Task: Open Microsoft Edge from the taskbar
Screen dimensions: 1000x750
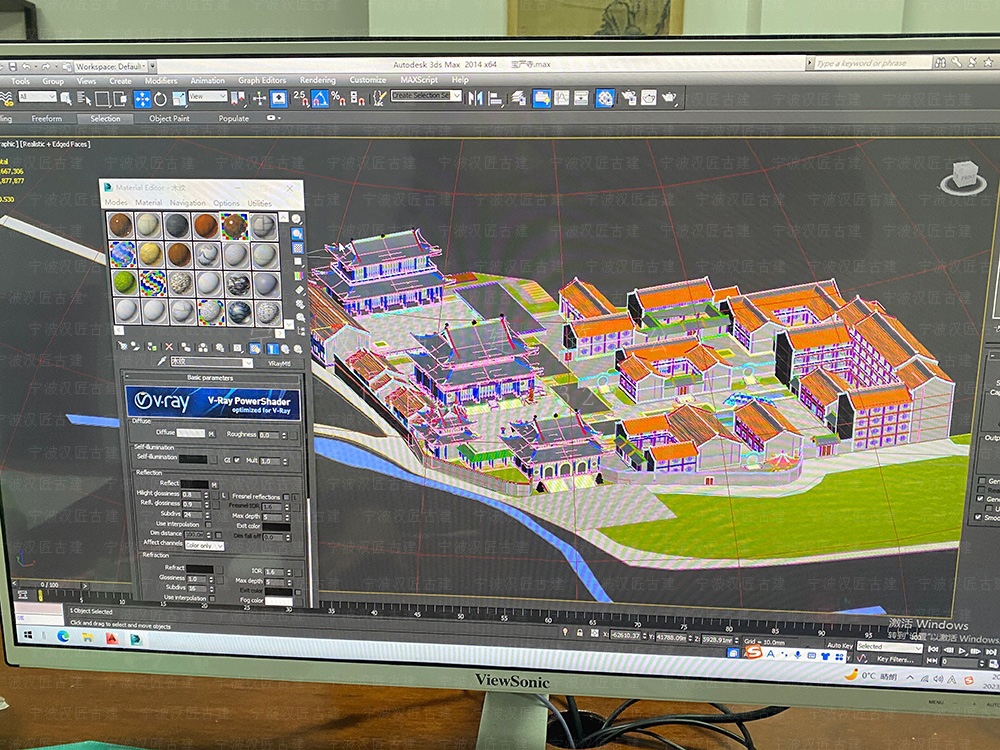Action: (x=63, y=637)
